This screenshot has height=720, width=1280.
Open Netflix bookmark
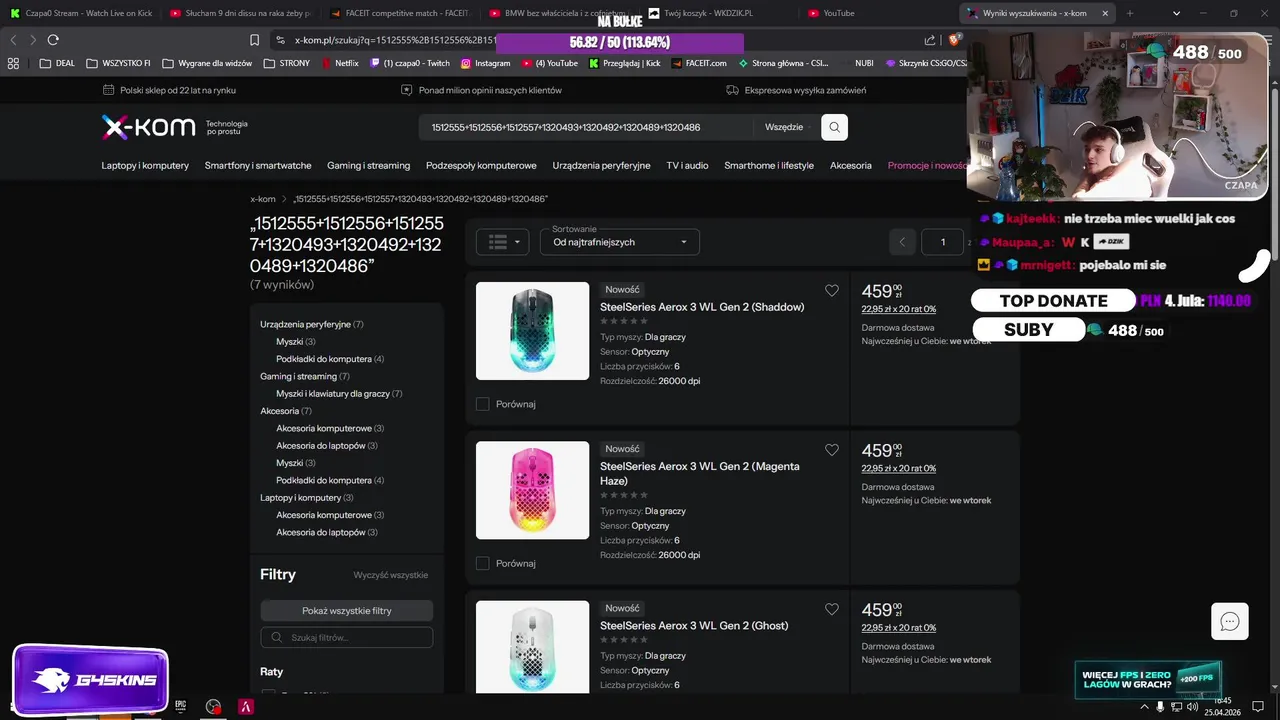tap(340, 63)
